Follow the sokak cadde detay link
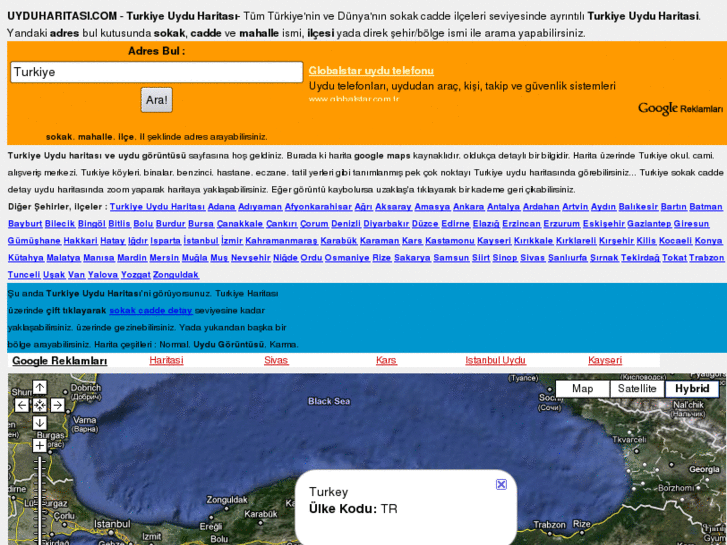Screen dimensions: 727x545 tap(151, 310)
